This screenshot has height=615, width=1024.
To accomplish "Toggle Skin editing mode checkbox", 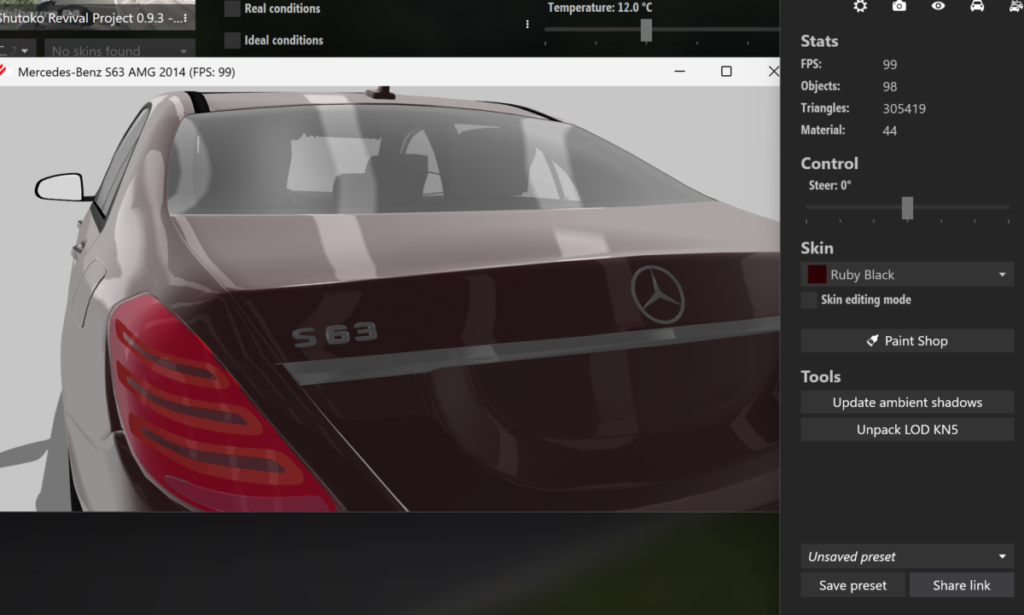I will 808,300.
